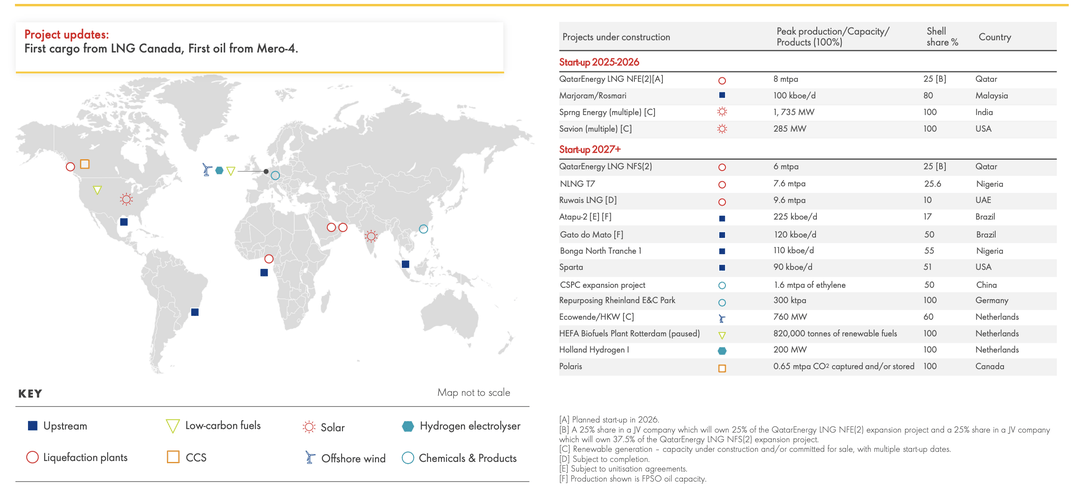Select the 'Start-up 2027+' section heading
Image resolution: width=1080 pixels, height=489 pixels.
click(592, 149)
